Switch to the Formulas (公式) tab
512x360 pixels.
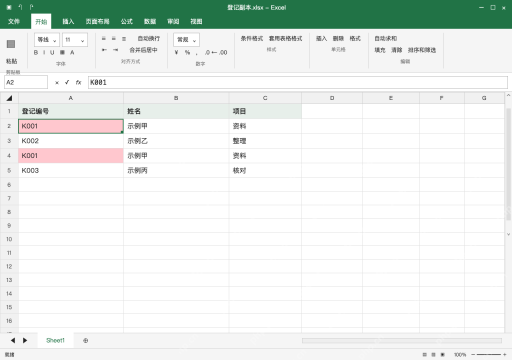(127, 21)
